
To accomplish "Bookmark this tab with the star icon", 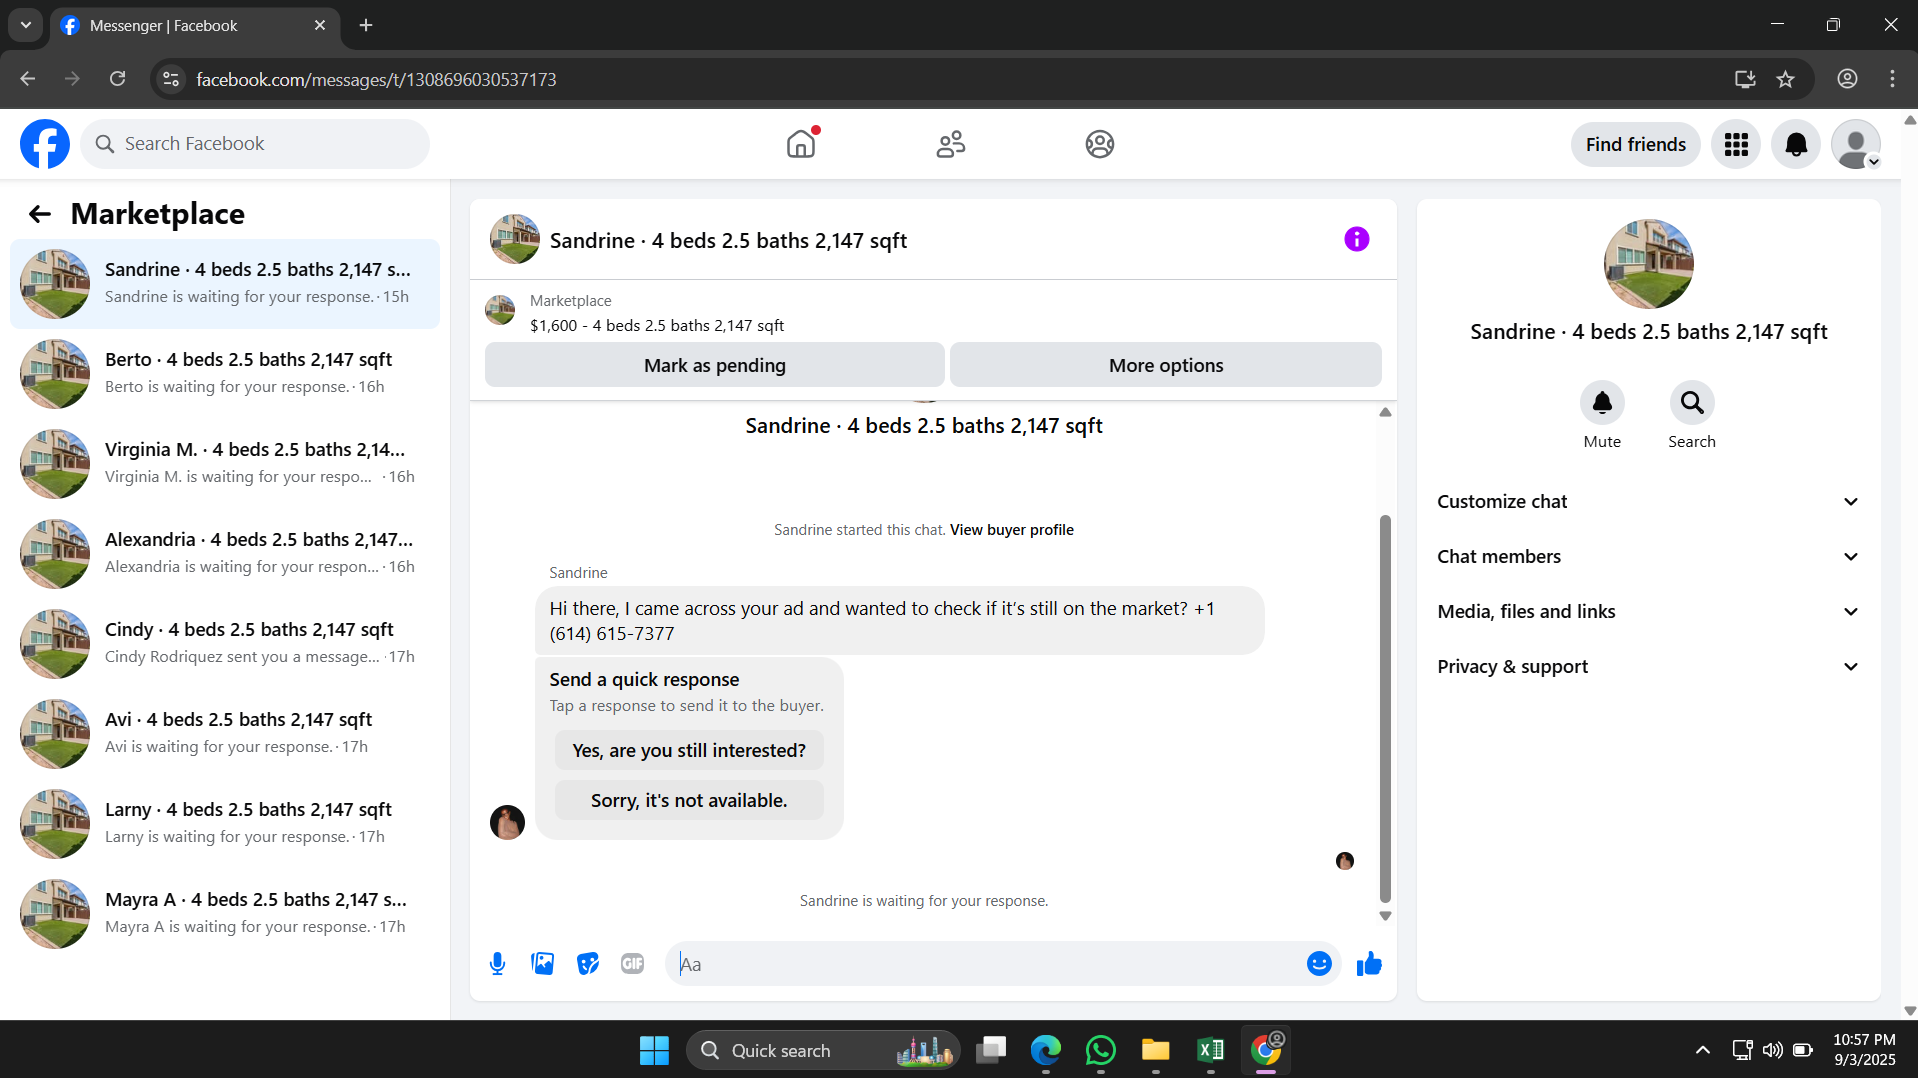I will click(1786, 79).
